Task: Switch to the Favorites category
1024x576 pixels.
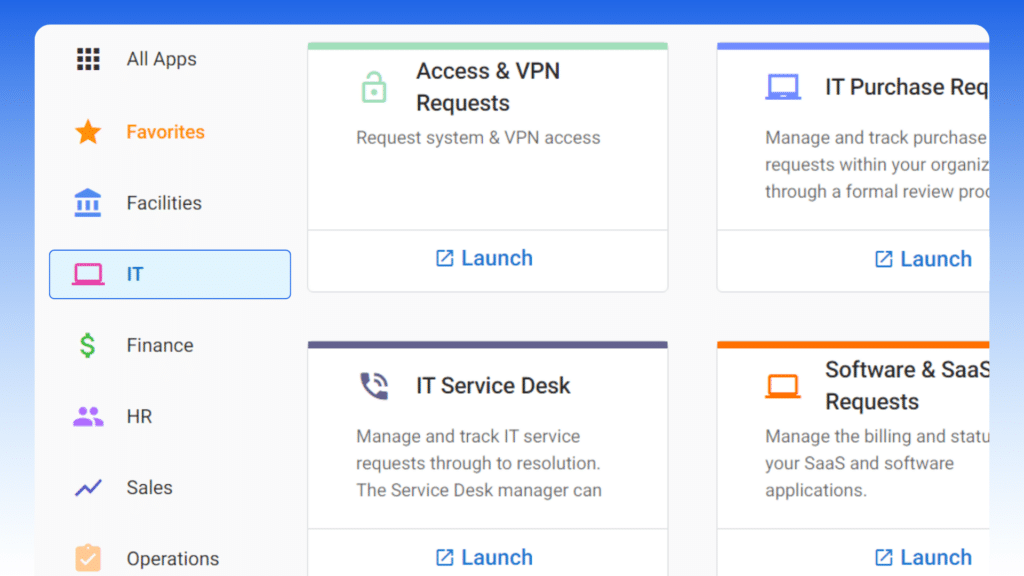Action: pos(165,132)
